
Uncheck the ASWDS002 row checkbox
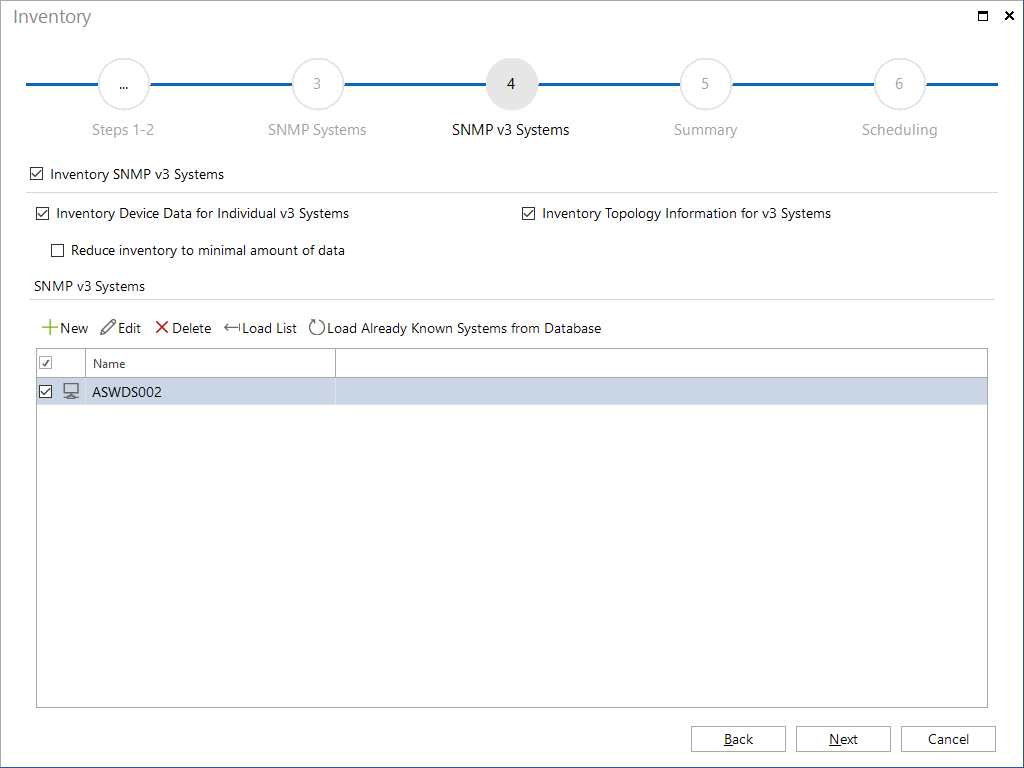pyautogui.click(x=46, y=391)
